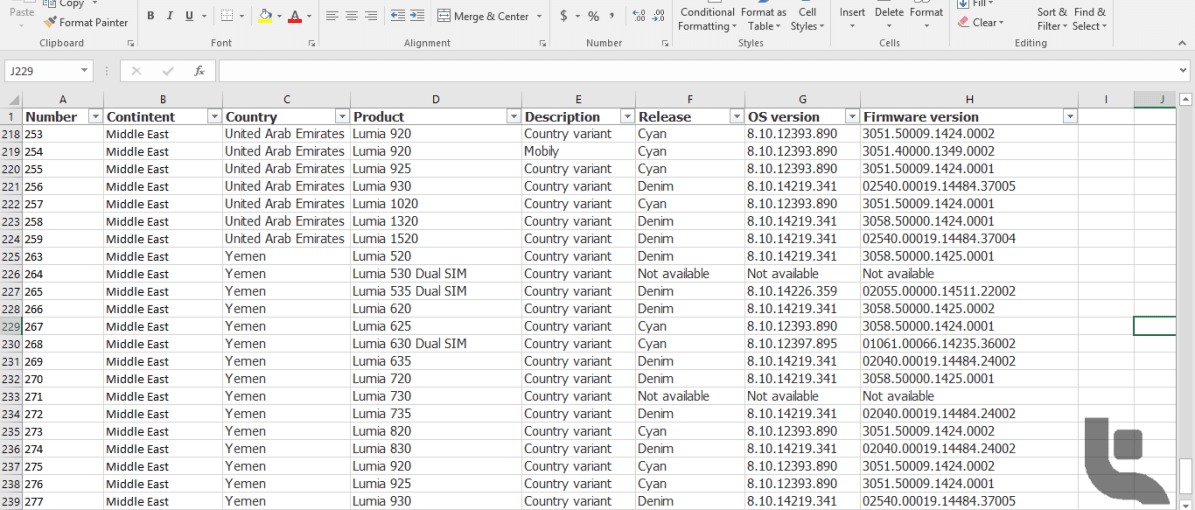Apply italic formatting

tap(169, 16)
